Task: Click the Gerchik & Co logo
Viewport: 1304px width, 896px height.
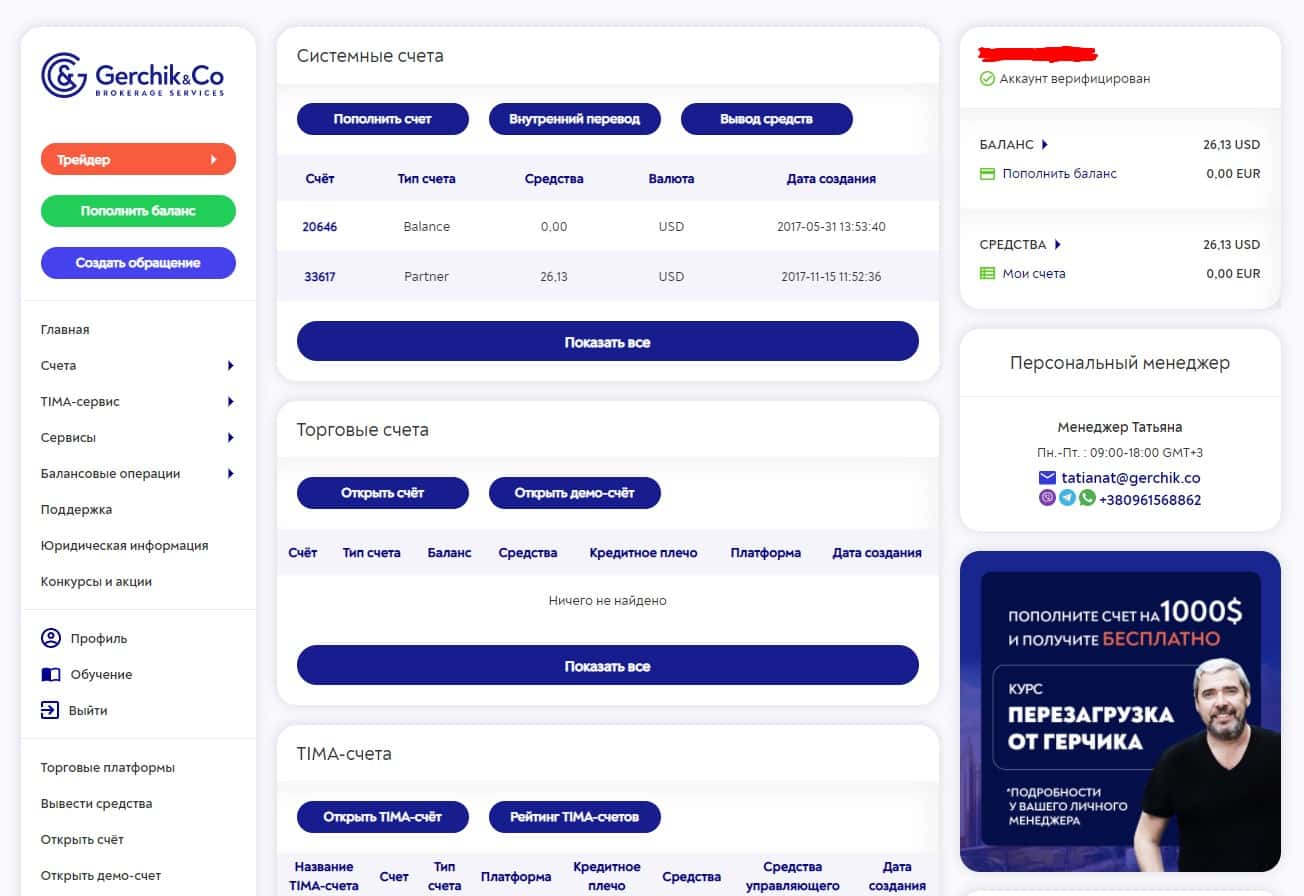Action: click(x=132, y=76)
